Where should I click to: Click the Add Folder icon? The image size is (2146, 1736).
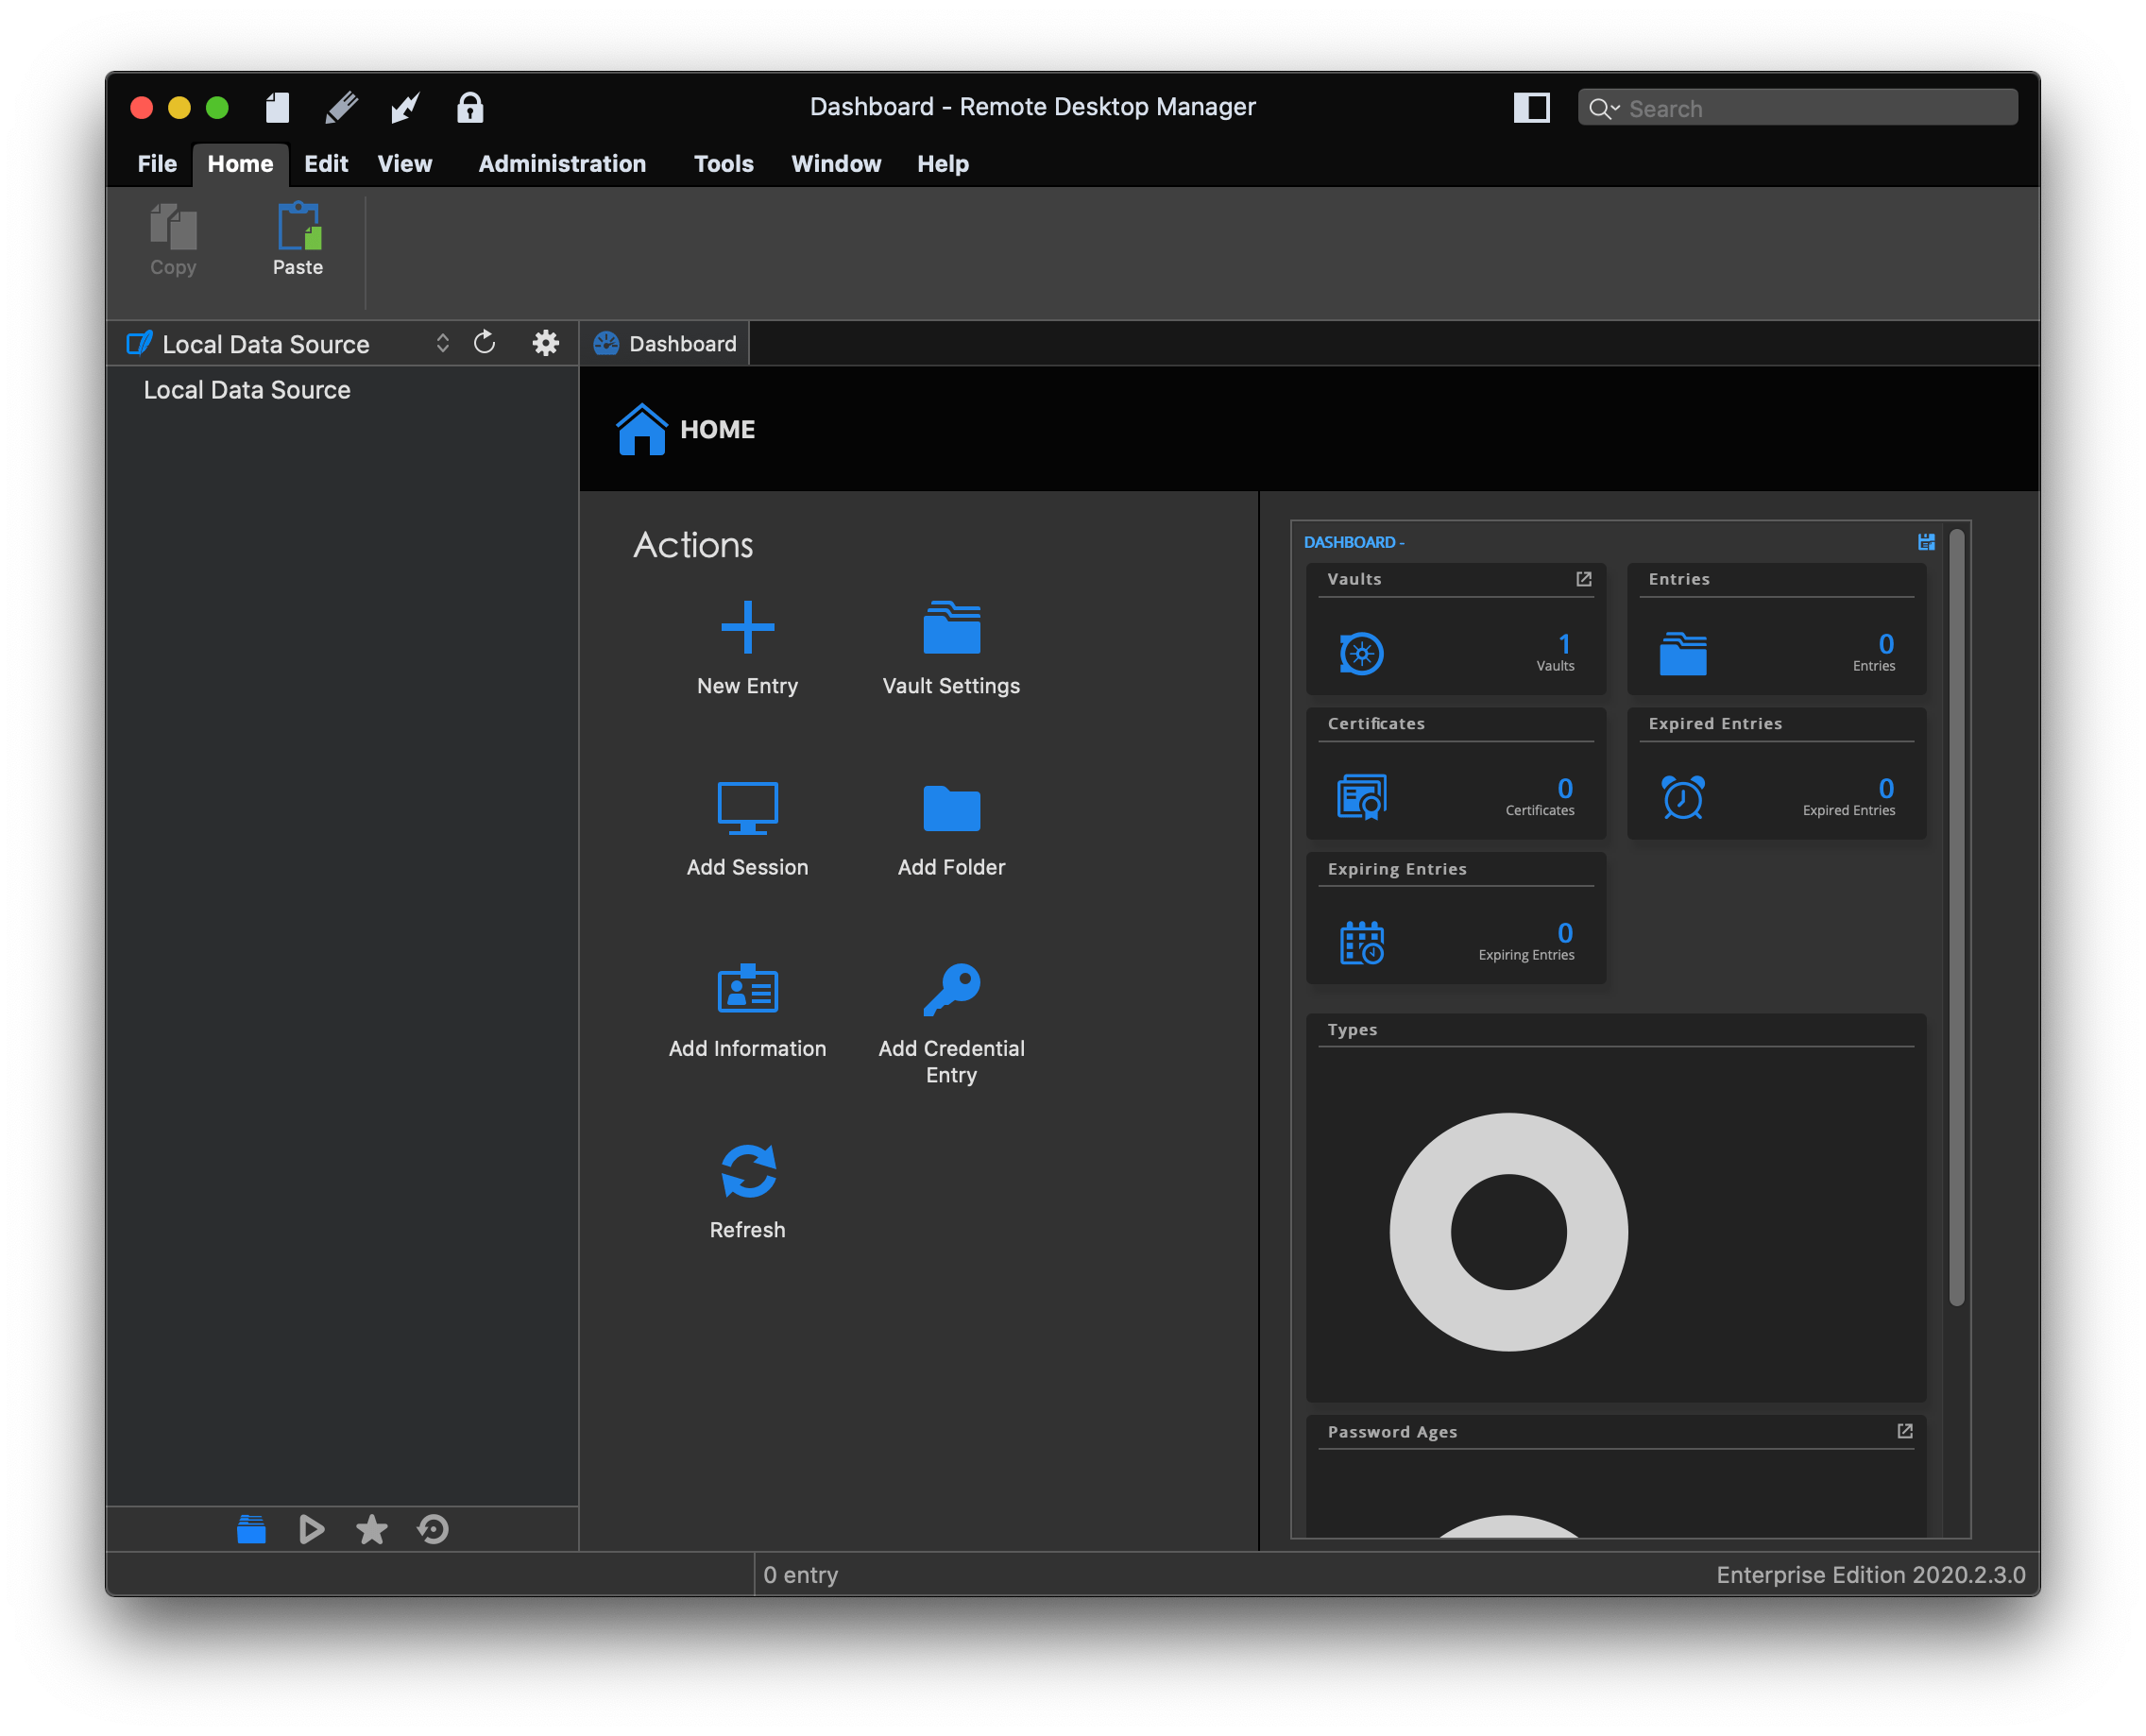click(x=951, y=808)
